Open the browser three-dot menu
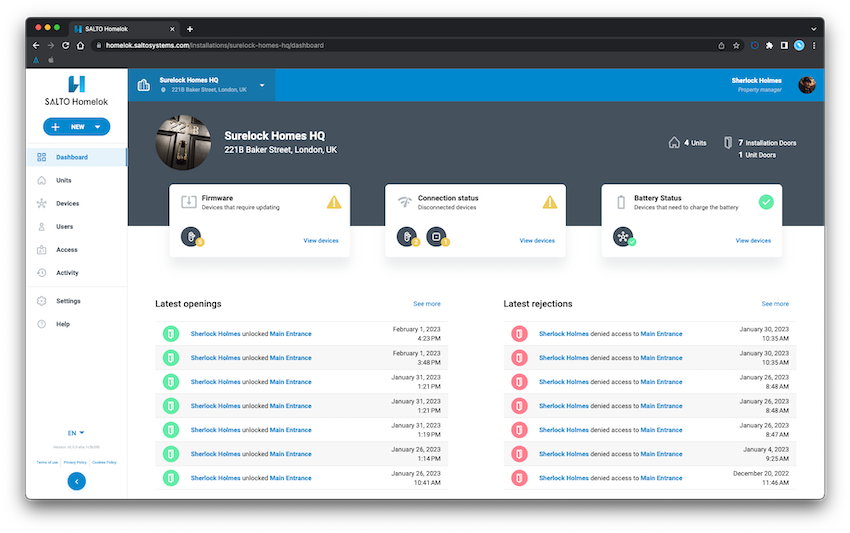 pos(814,46)
